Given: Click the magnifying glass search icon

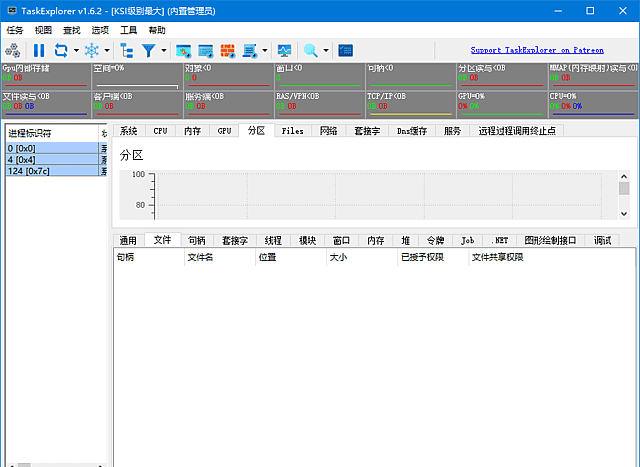Looking at the screenshot, I should click(x=311, y=51).
